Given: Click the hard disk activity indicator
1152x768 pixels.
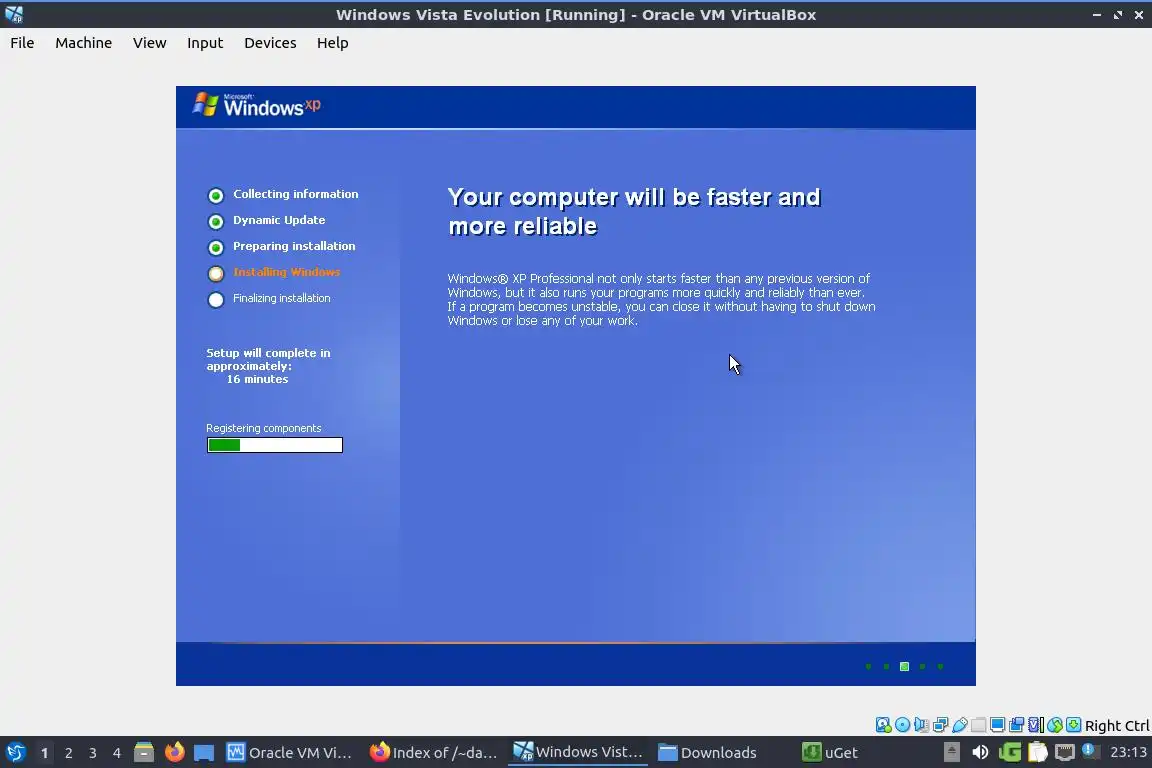Looking at the screenshot, I should tap(883, 725).
